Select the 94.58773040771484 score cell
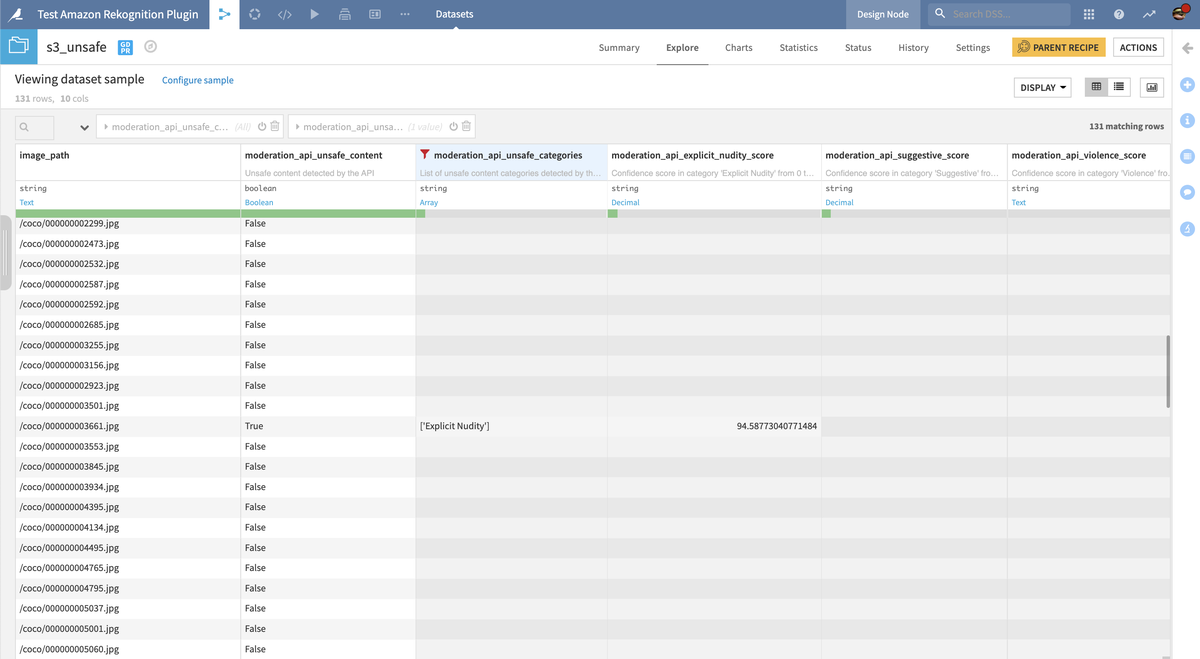This screenshot has height=659, width=1200. [x=715, y=426]
